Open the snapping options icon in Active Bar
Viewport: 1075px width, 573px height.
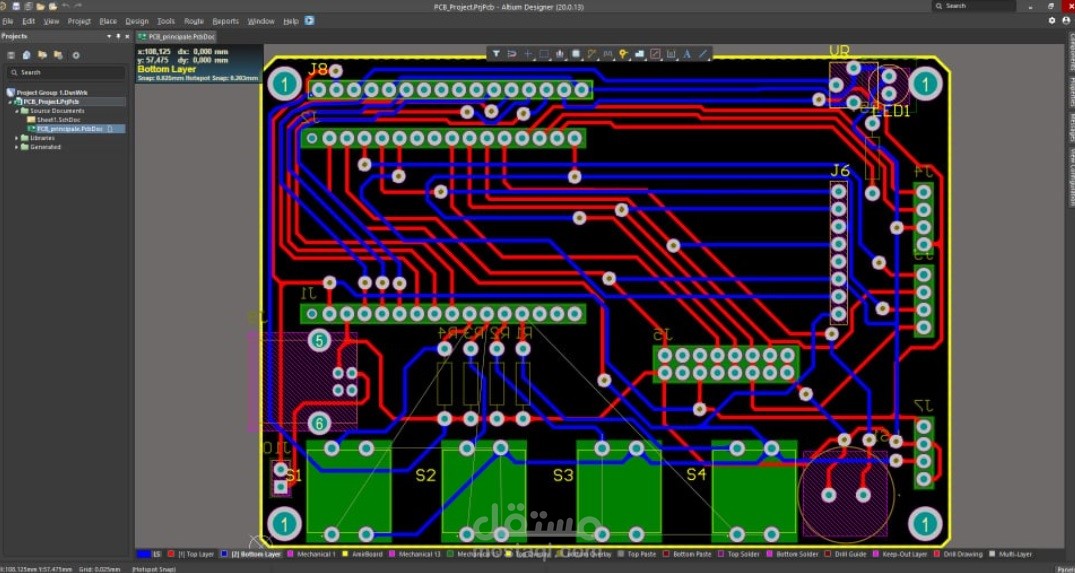511,53
